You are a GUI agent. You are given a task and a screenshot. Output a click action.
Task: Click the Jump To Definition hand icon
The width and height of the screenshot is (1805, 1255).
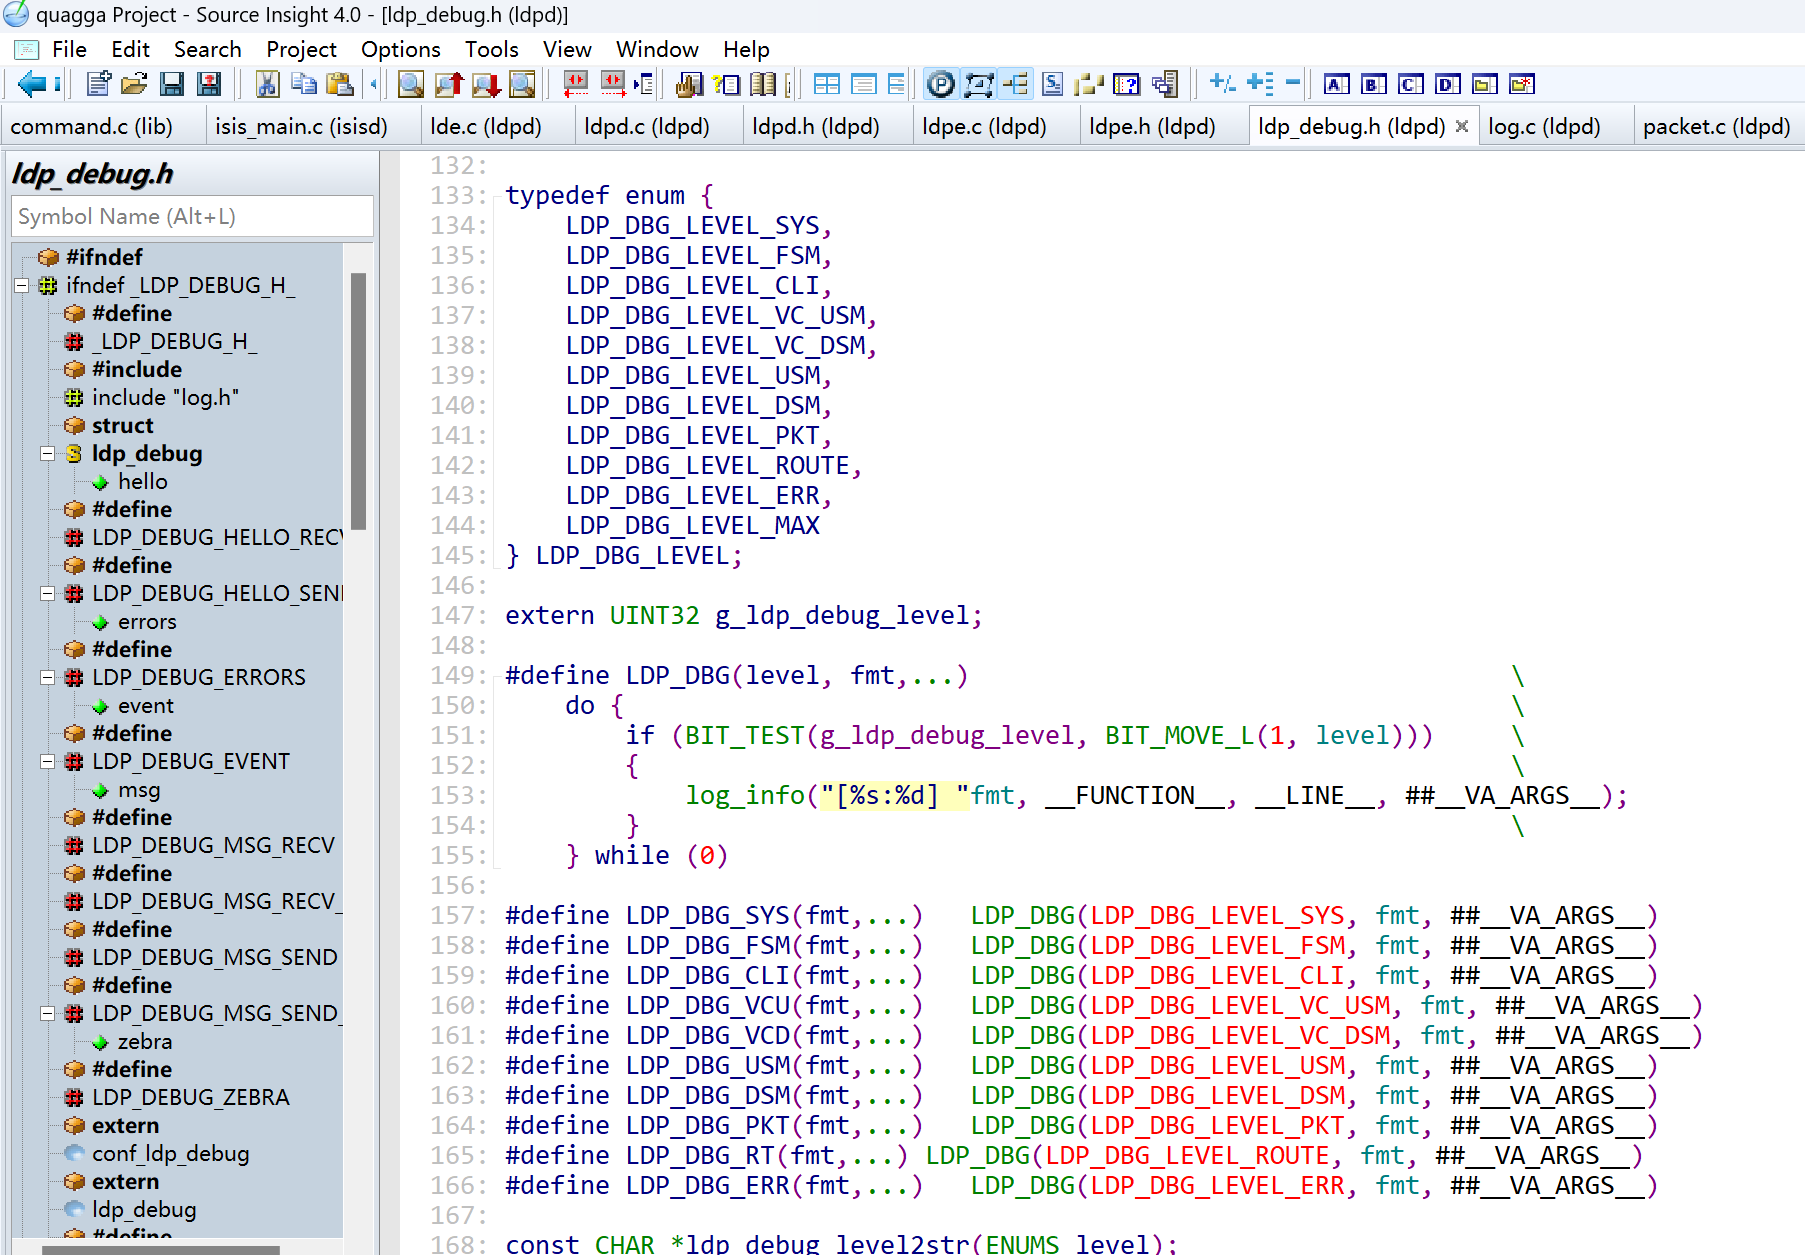[x=689, y=84]
